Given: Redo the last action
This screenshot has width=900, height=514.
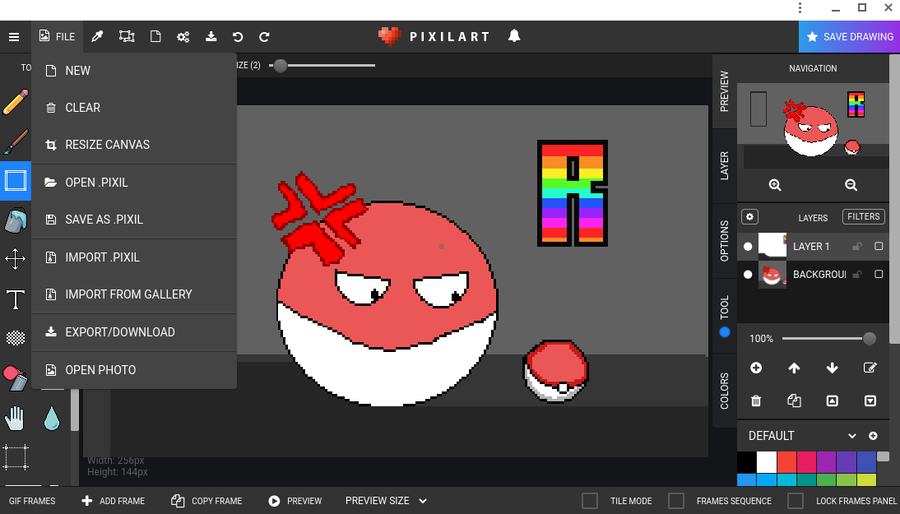Looking at the screenshot, I should (x=264, y=37).
